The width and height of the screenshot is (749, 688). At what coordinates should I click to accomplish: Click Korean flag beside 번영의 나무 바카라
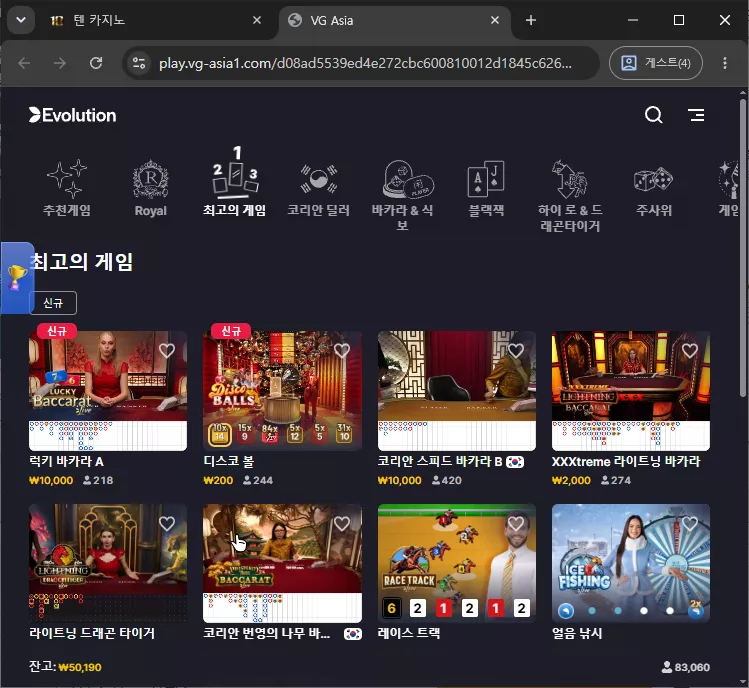353,634
